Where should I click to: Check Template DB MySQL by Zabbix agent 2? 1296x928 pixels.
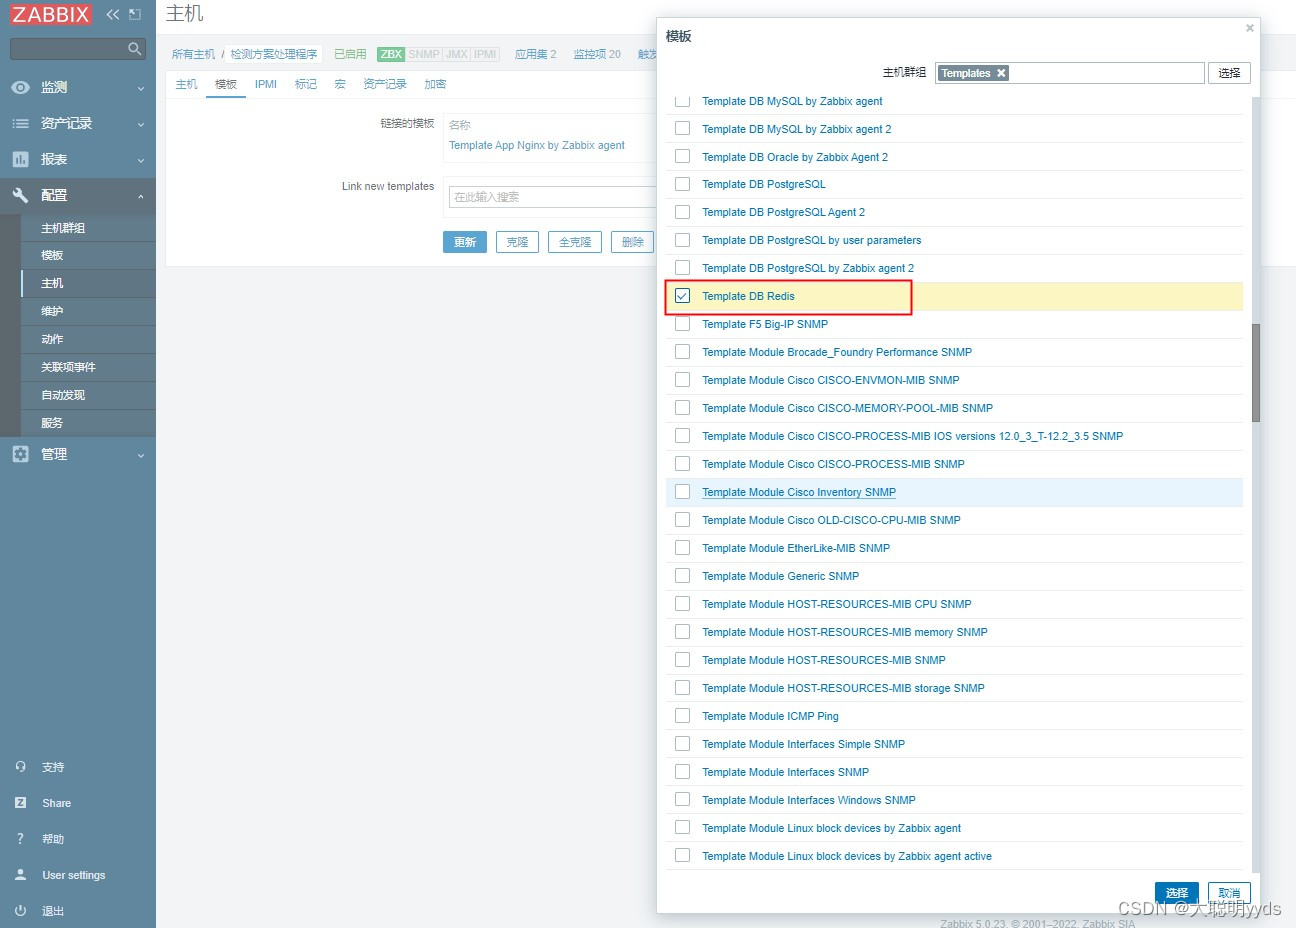coord(682,128)
